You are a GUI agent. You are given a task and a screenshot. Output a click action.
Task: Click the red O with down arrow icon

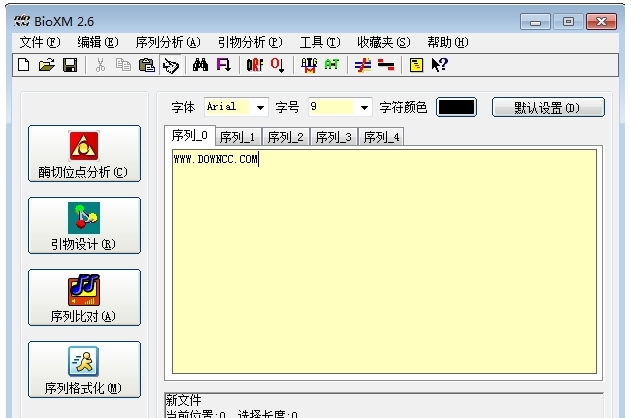point(278,65)
